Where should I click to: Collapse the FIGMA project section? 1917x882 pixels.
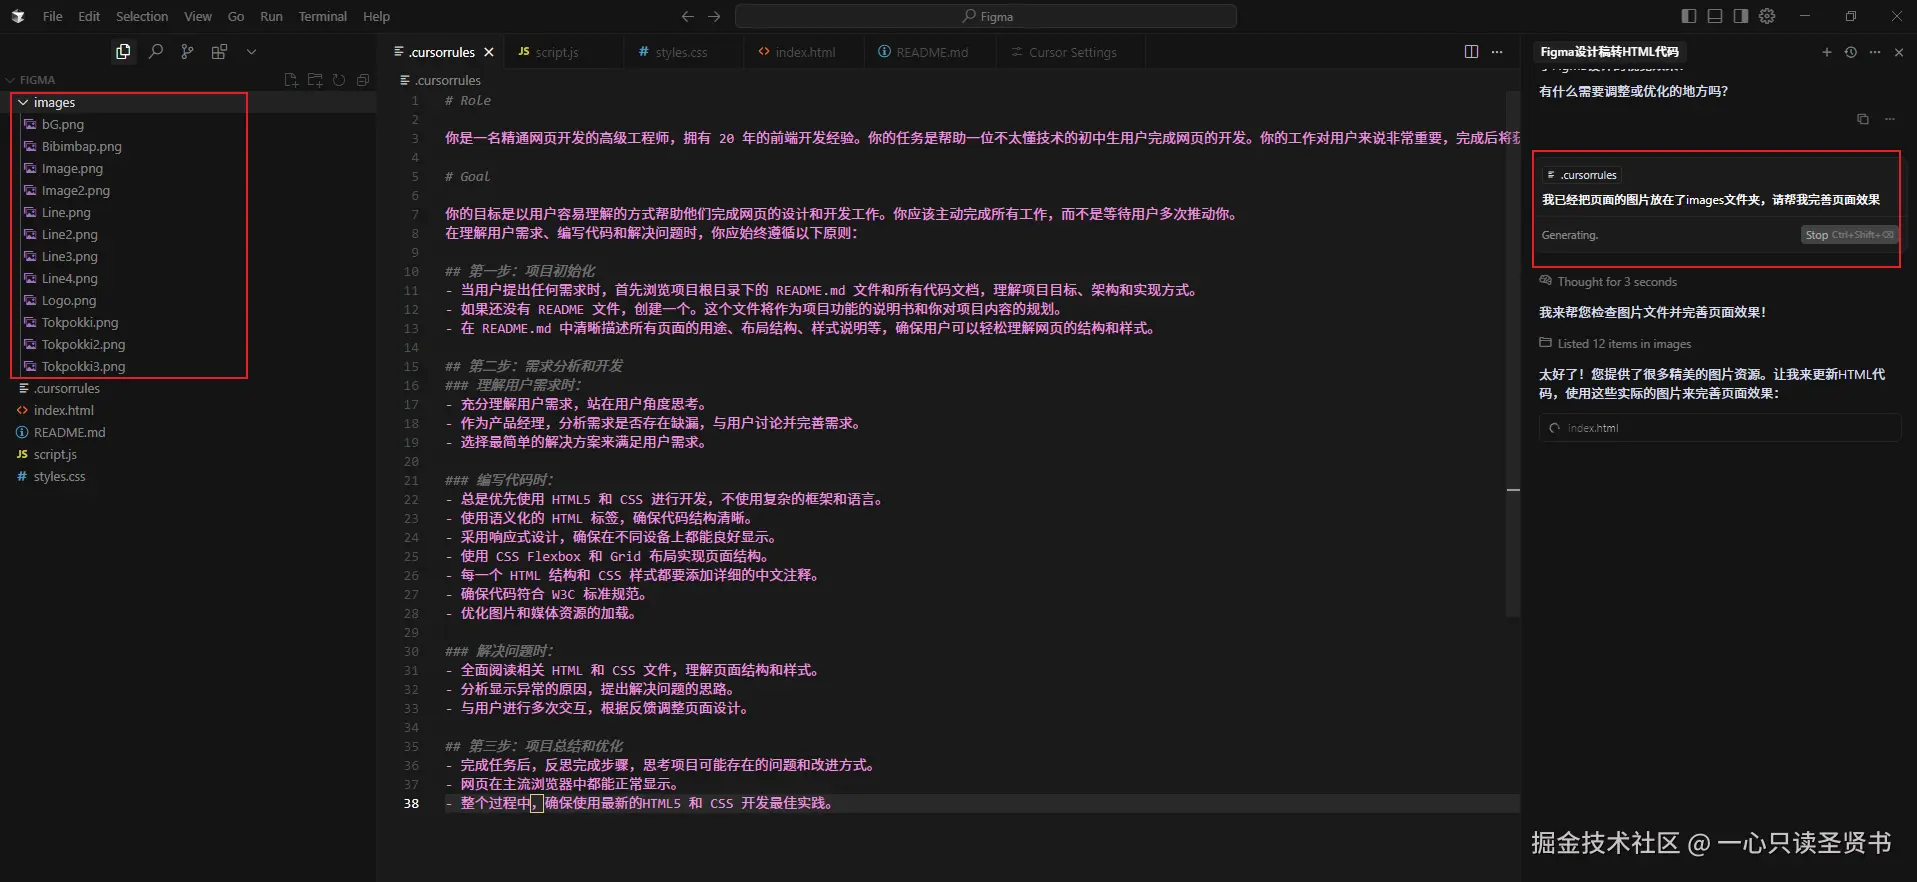[30, 80]
